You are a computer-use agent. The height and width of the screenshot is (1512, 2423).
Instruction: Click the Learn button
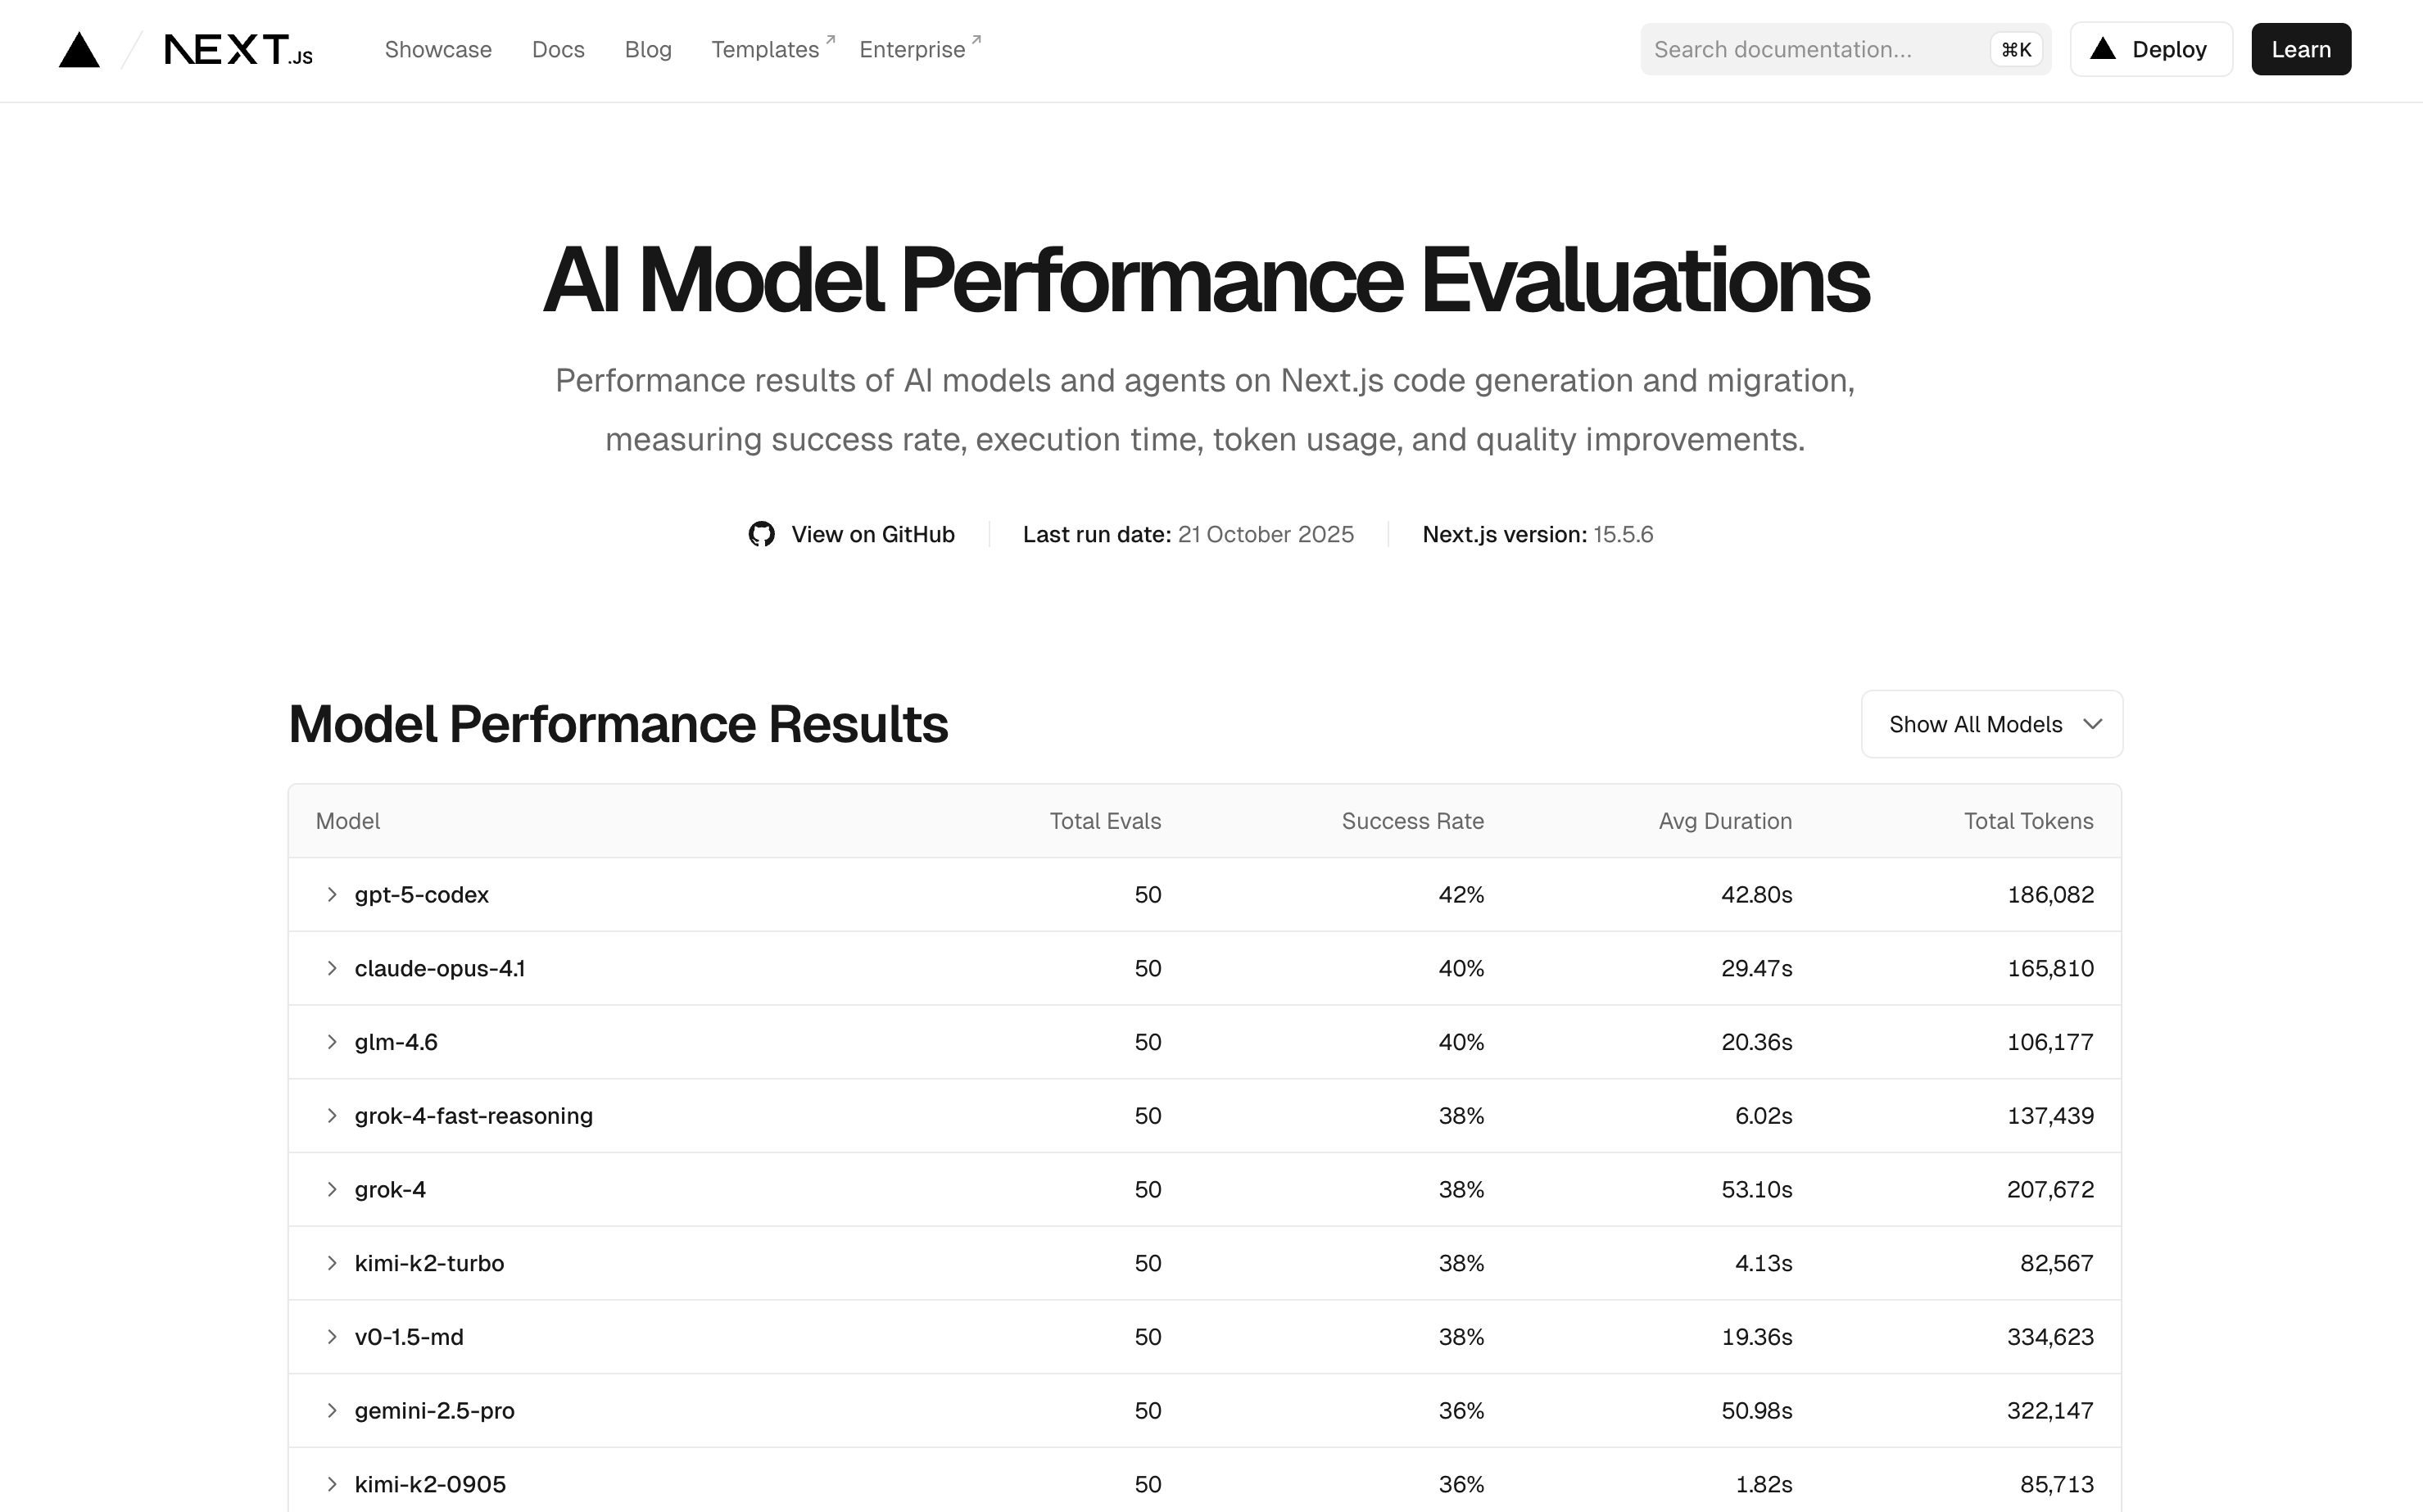[2300, 50]
